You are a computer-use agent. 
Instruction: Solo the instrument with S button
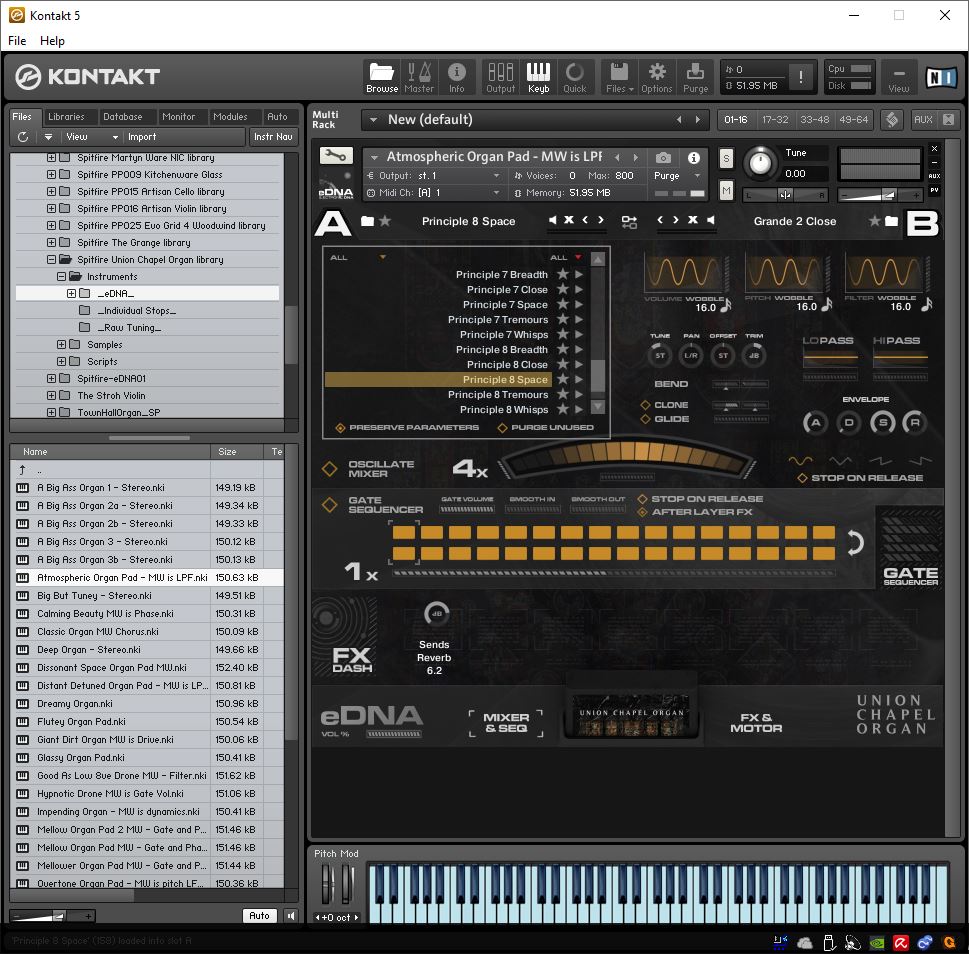pos(726,159)
